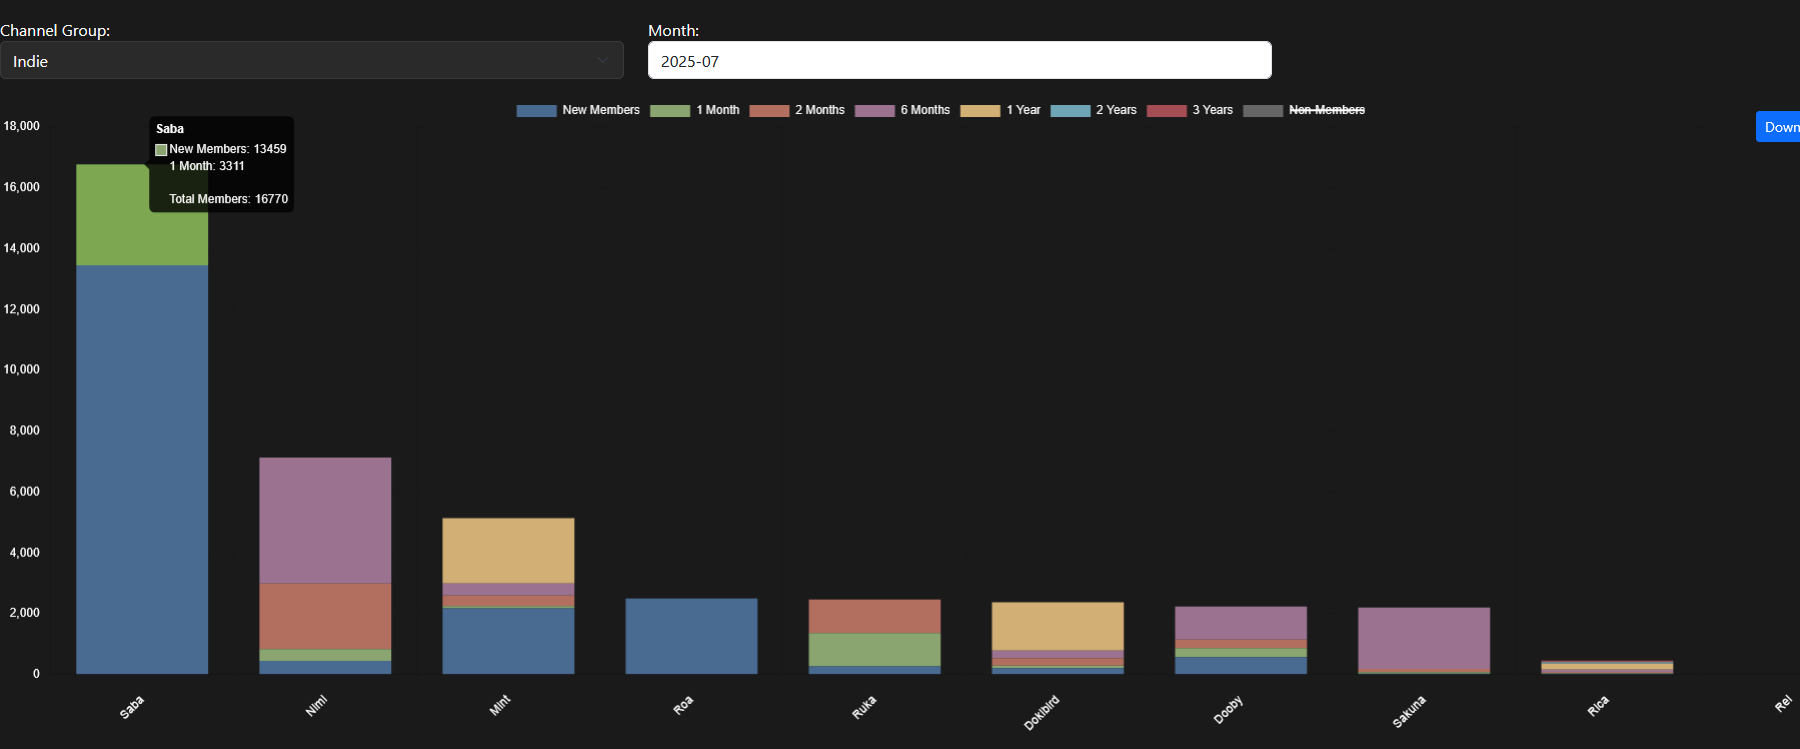Toggle the 2 Months legend color box
This screenshot has height=749, width=1800.
point(769,111)
